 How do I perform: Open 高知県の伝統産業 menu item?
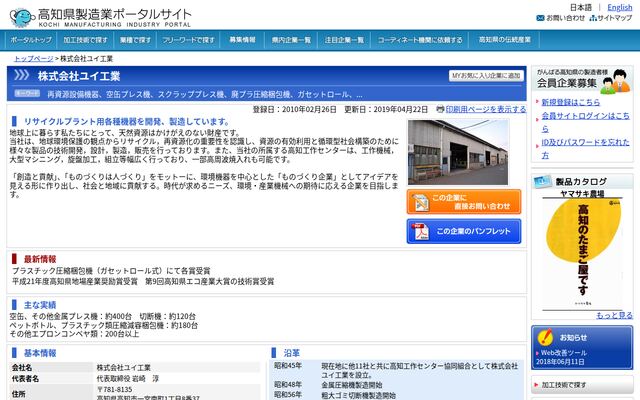[504, 40]
